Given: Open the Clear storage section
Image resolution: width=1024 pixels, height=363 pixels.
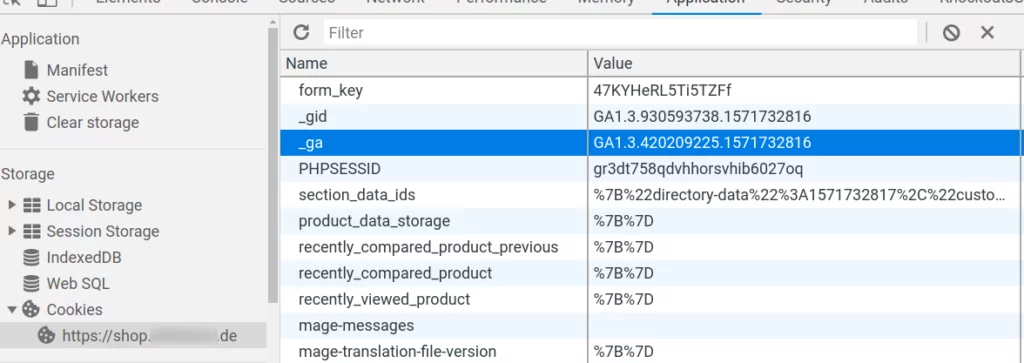Looking at the screenshot, I should pos(93,123).
